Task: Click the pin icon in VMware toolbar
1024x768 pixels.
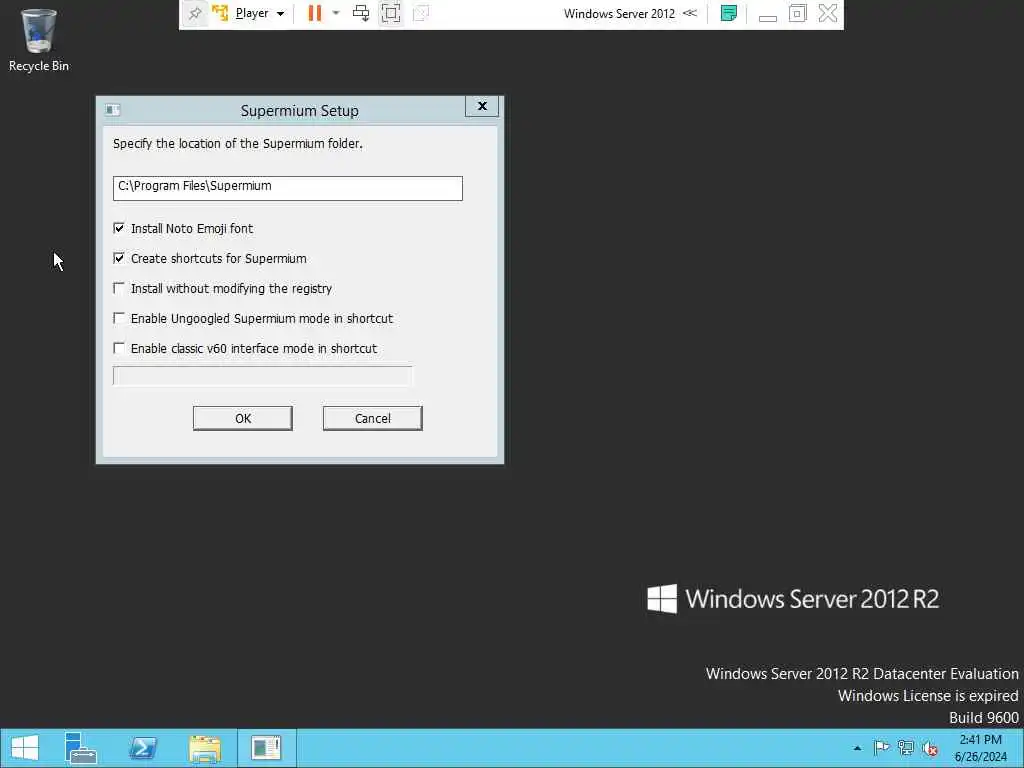Action: tap(195, 13)
